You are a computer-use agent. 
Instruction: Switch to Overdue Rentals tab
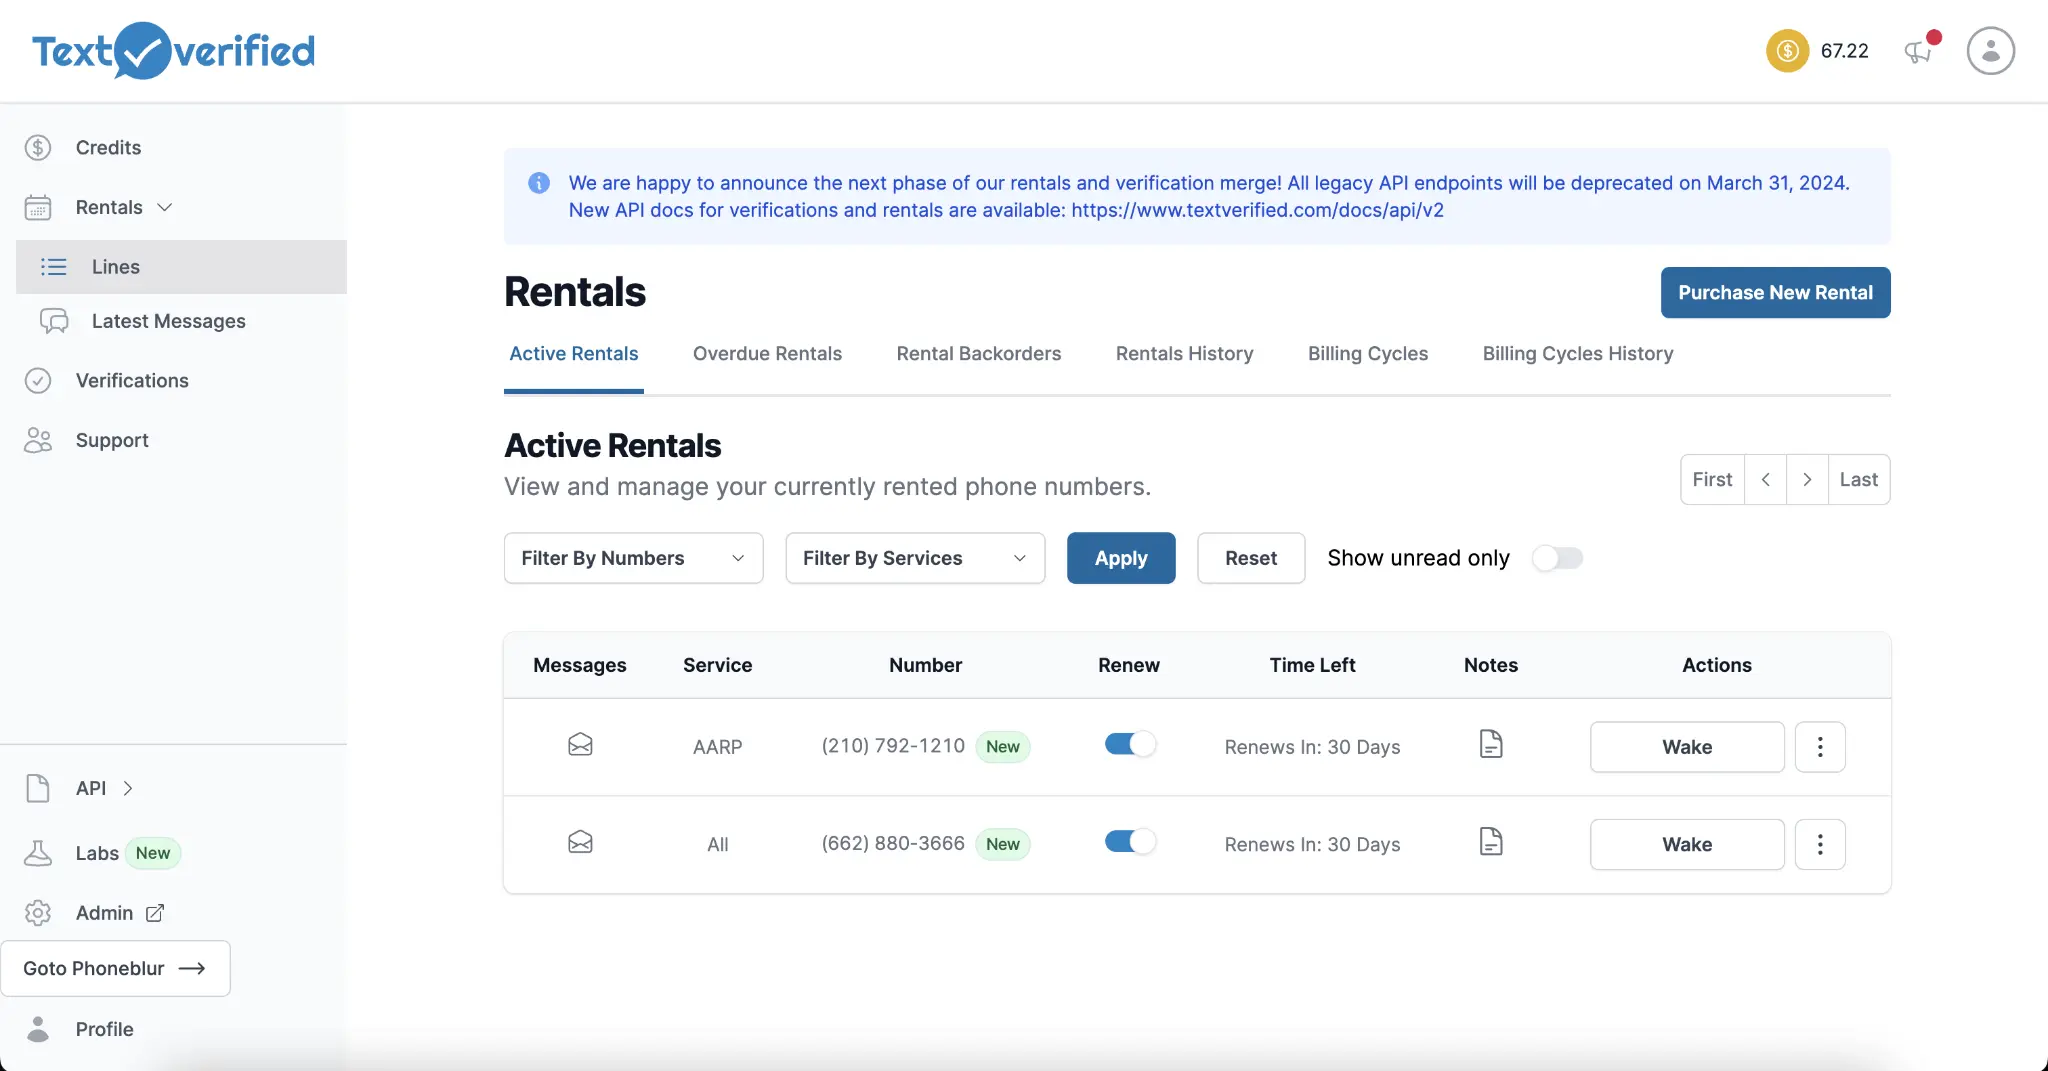coord(767,354)
